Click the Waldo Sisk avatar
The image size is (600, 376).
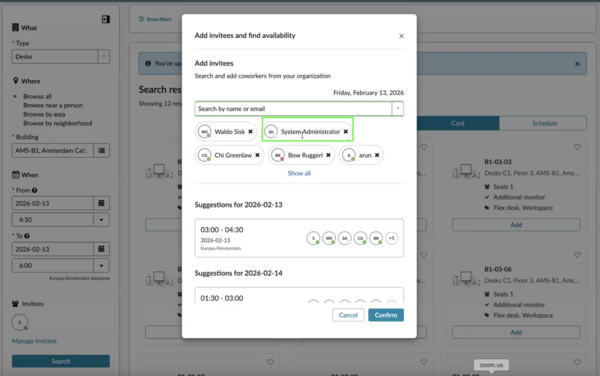(x=205, y=132)
